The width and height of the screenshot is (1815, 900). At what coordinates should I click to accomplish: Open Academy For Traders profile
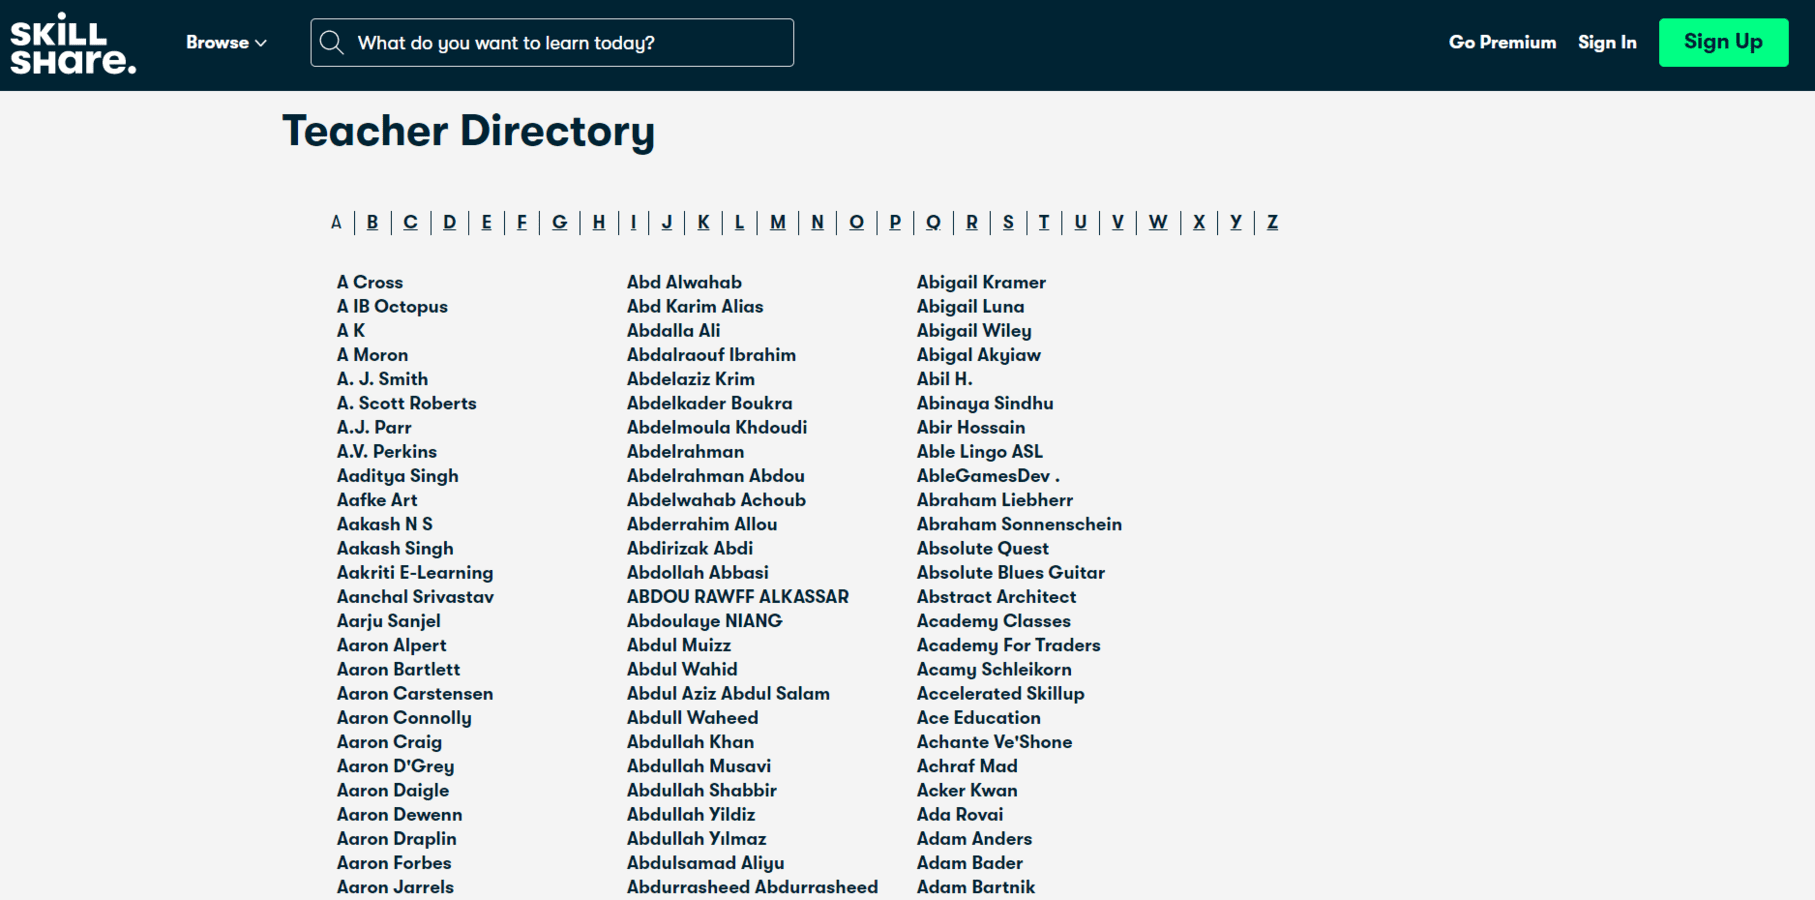tap(1008, 645)
